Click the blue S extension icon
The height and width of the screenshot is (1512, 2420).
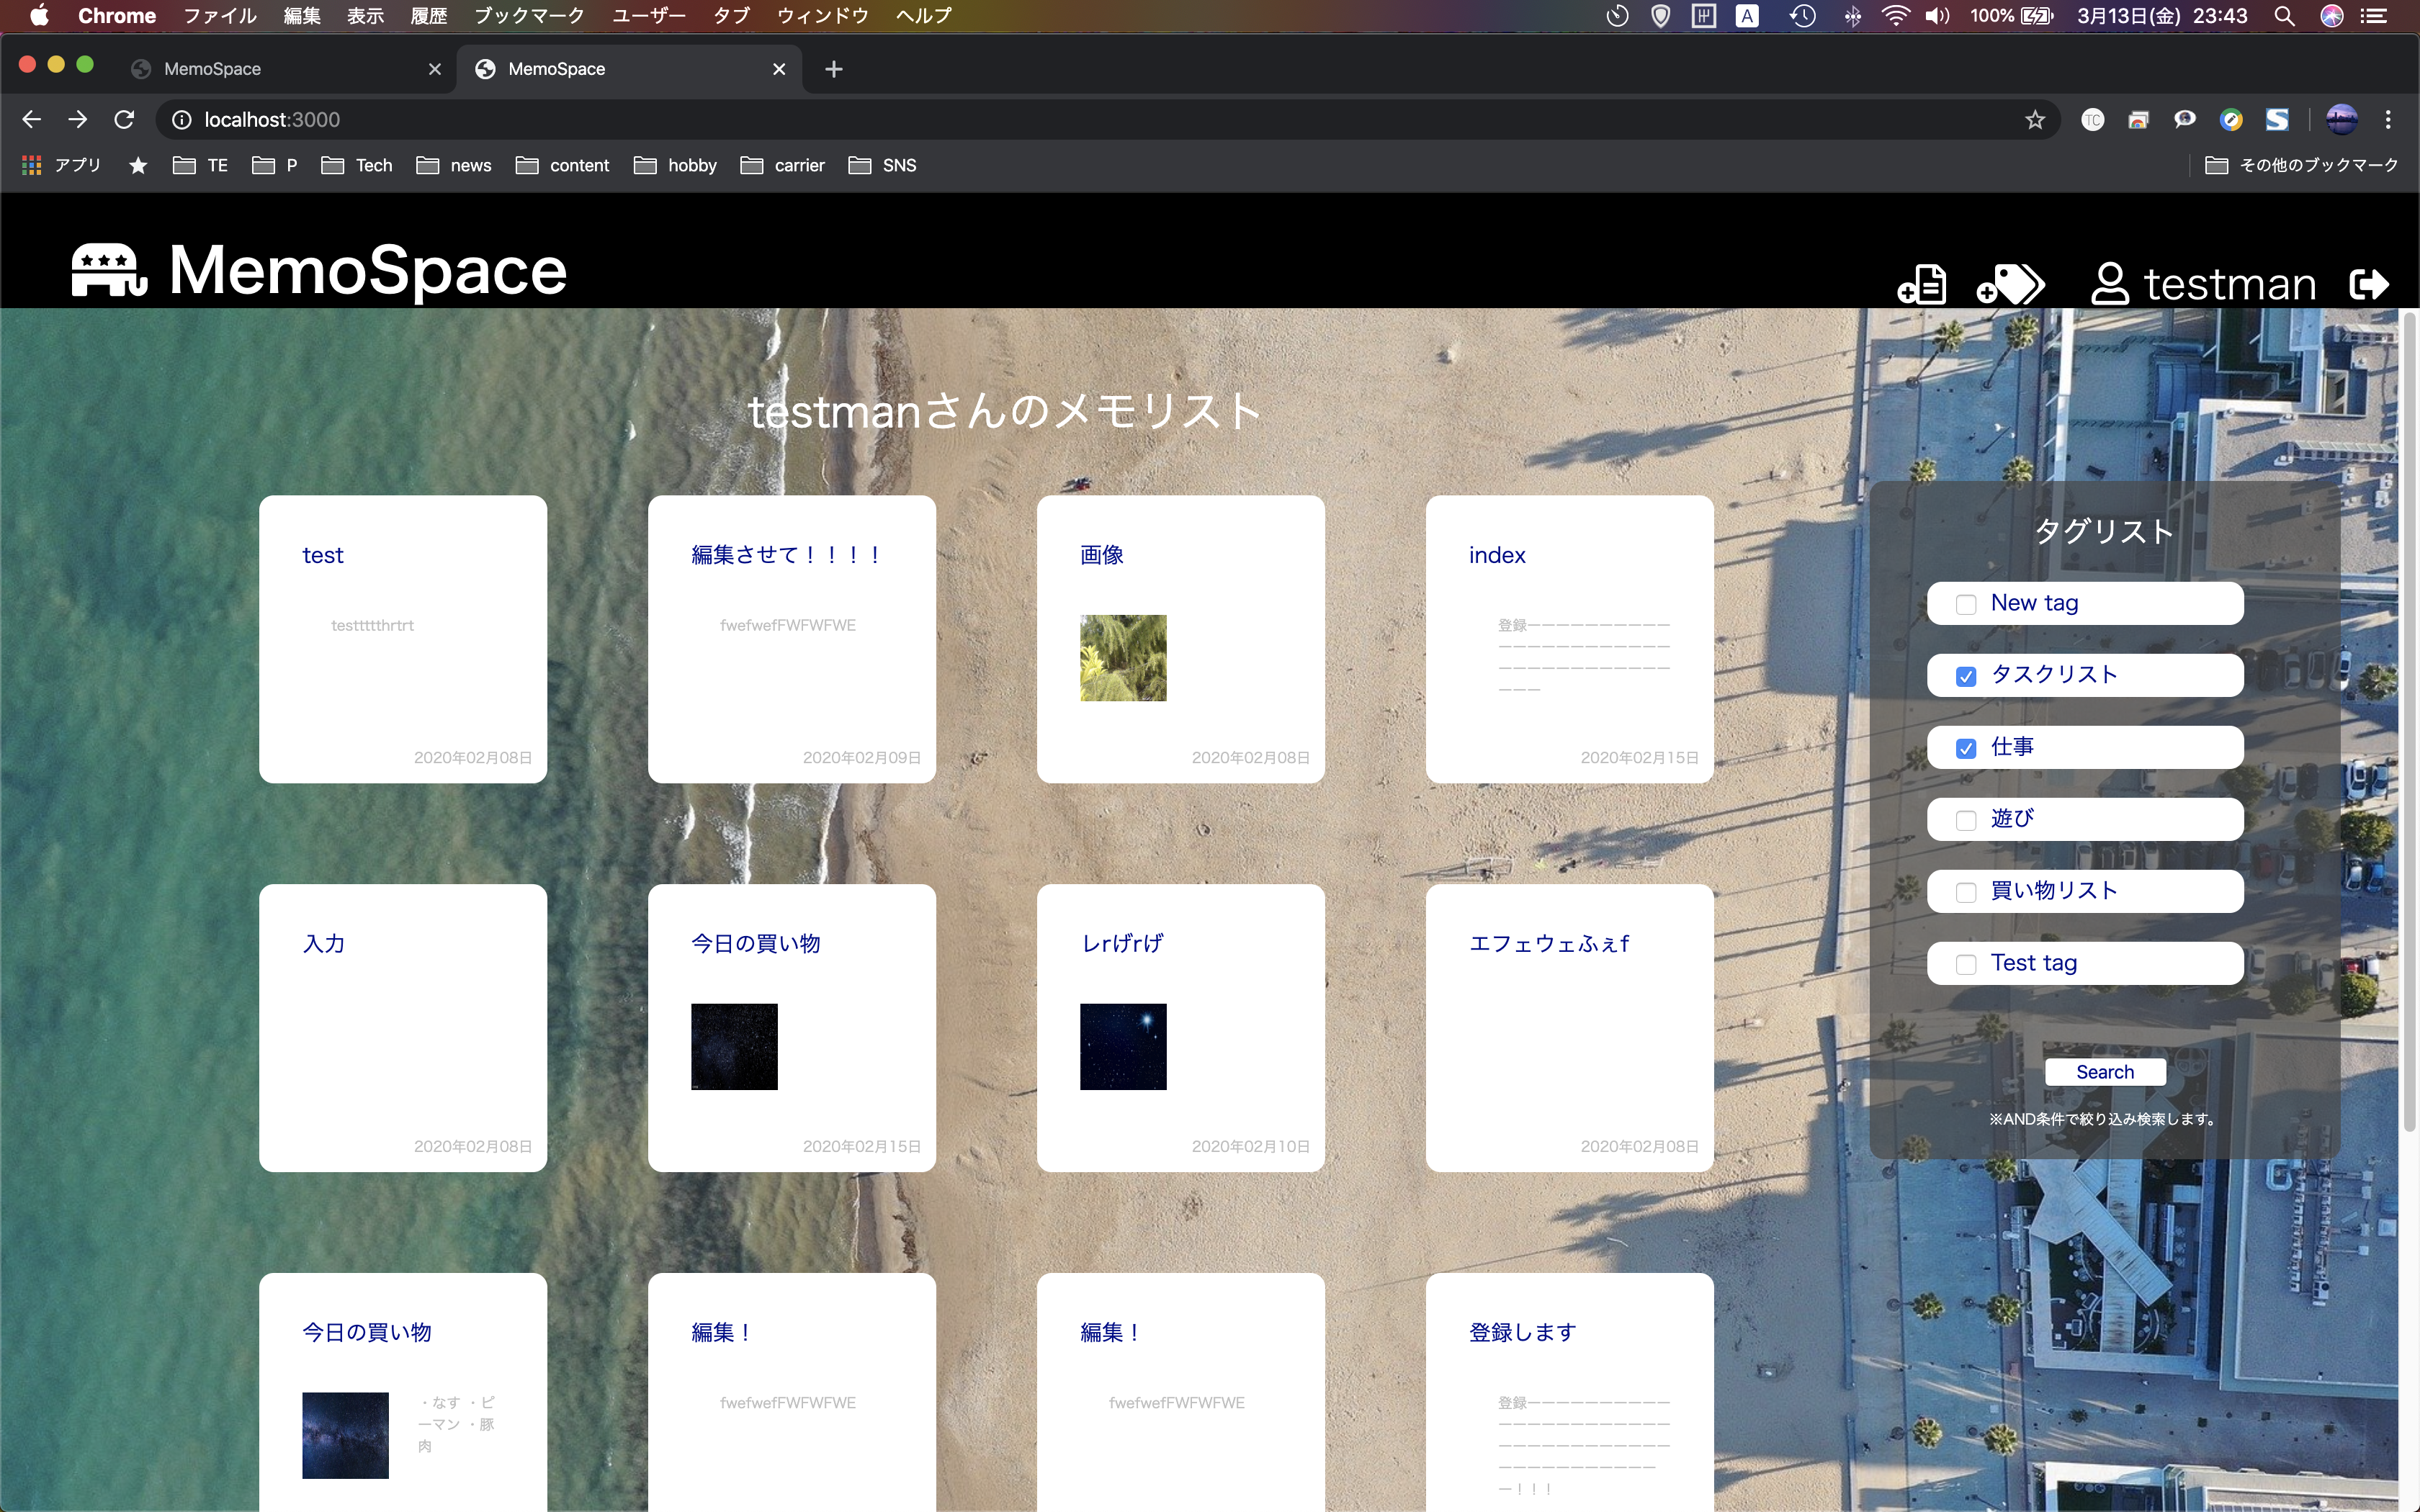2277,120
